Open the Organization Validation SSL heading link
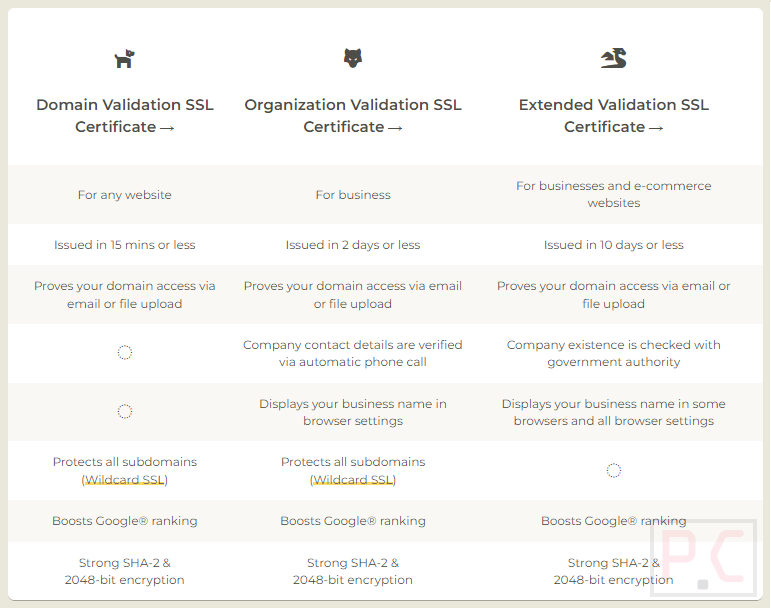 point(352,105)
